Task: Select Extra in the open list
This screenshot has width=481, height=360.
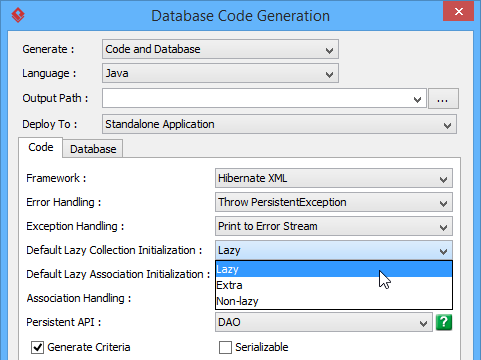Action: pos(334,285)
